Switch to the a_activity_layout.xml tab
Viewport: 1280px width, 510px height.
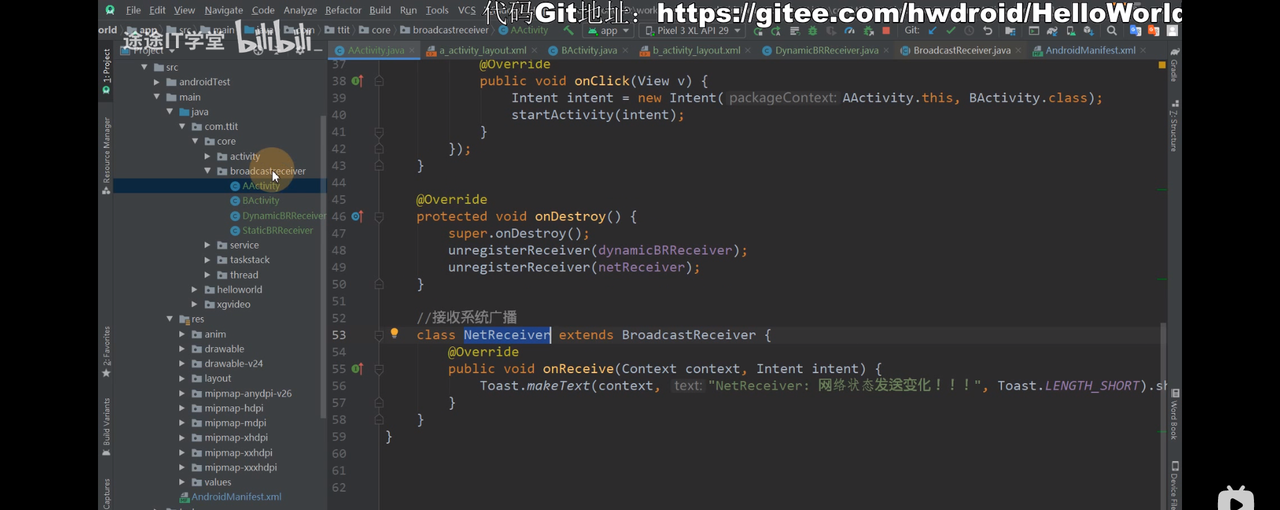[483, 50]
